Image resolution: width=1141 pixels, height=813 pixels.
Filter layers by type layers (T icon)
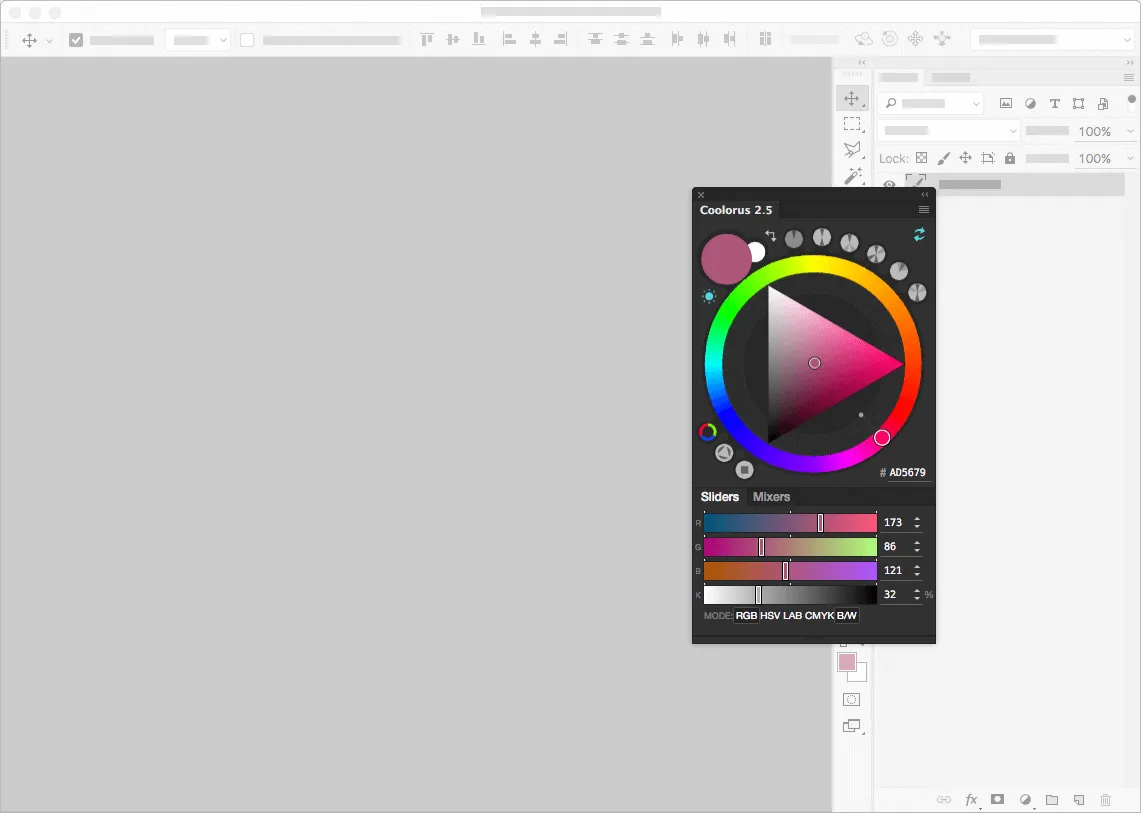1054,103
